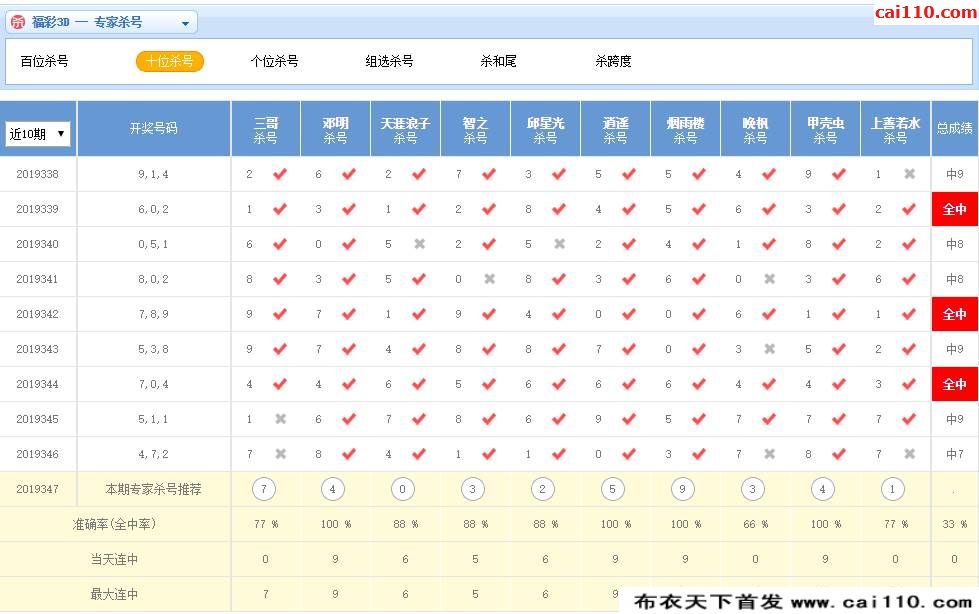Select the highlighted 十位杀号 tab
Viewport: 979px width, 614px height.
pos(170,61)
